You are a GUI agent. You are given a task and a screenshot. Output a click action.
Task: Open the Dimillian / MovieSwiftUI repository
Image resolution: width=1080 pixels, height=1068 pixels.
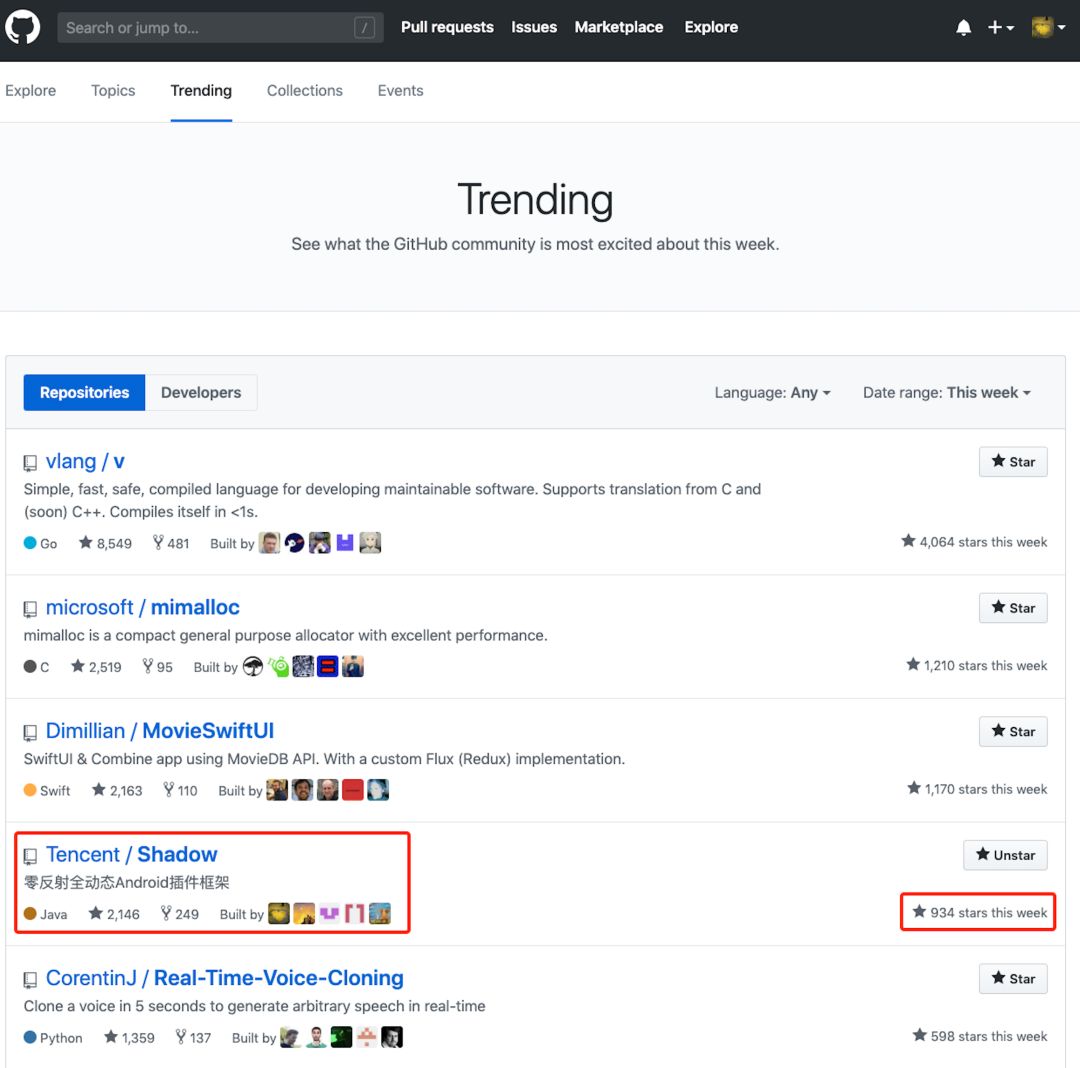tap(160, 731)
